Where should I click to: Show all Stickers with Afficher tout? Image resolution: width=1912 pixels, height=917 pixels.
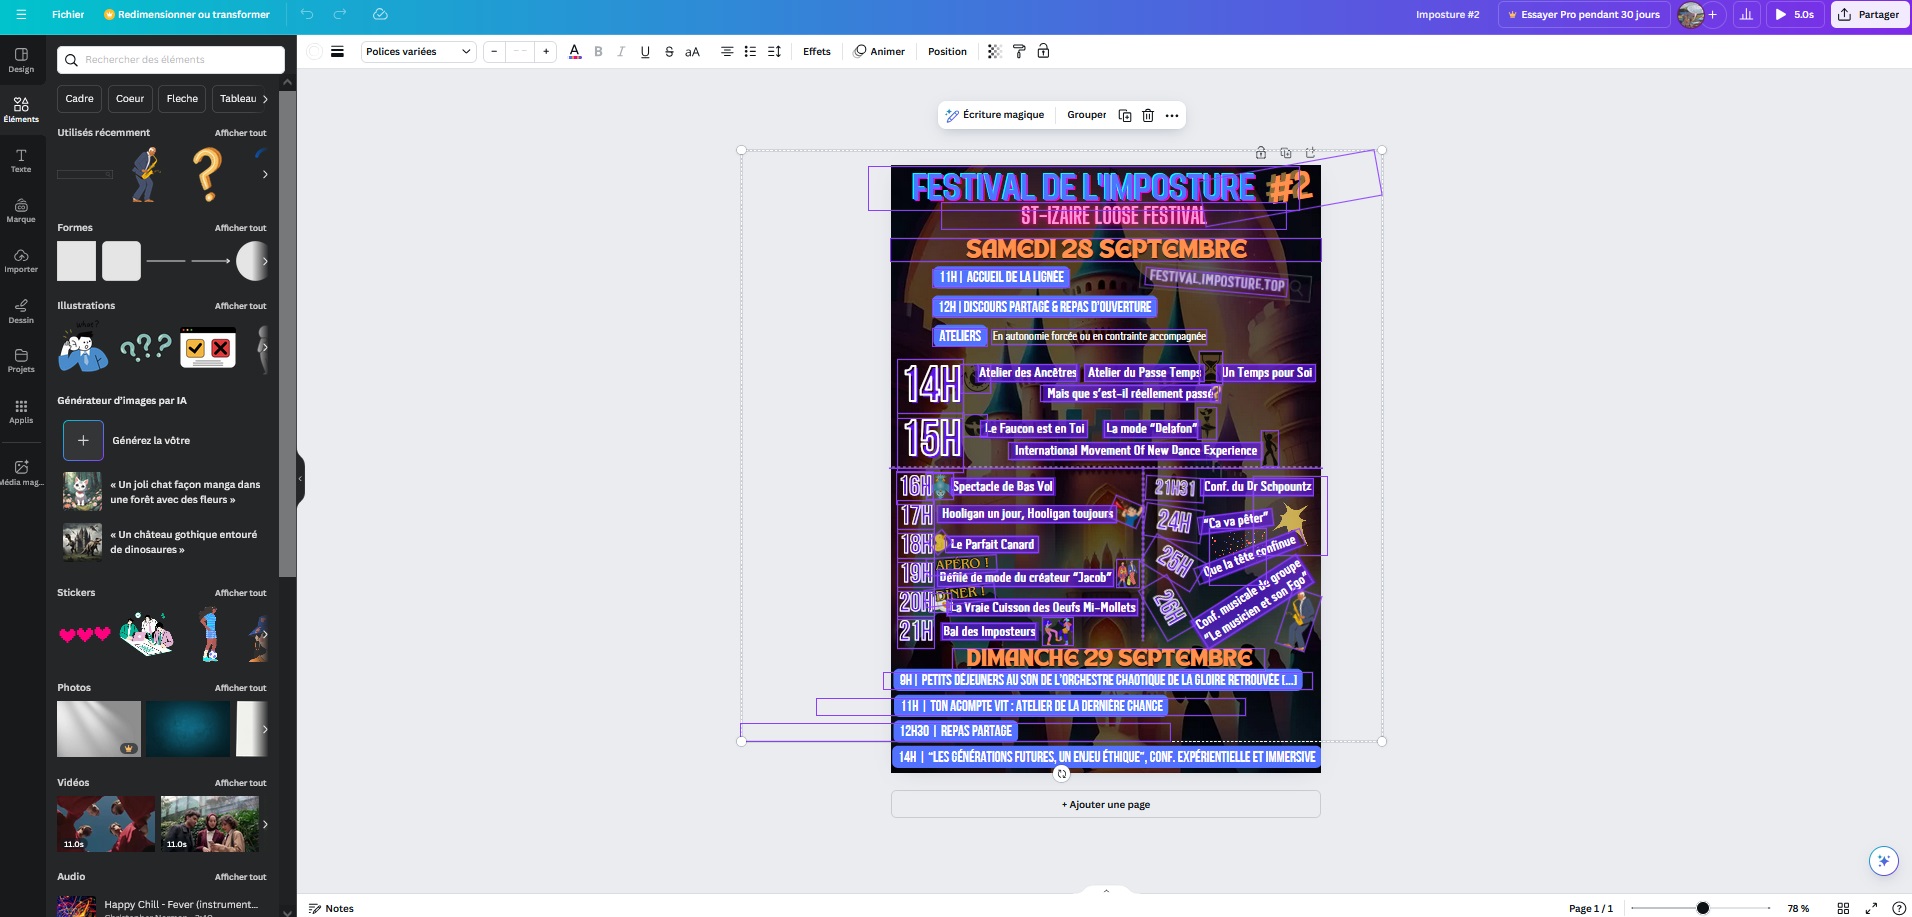(x=240, y=593)
